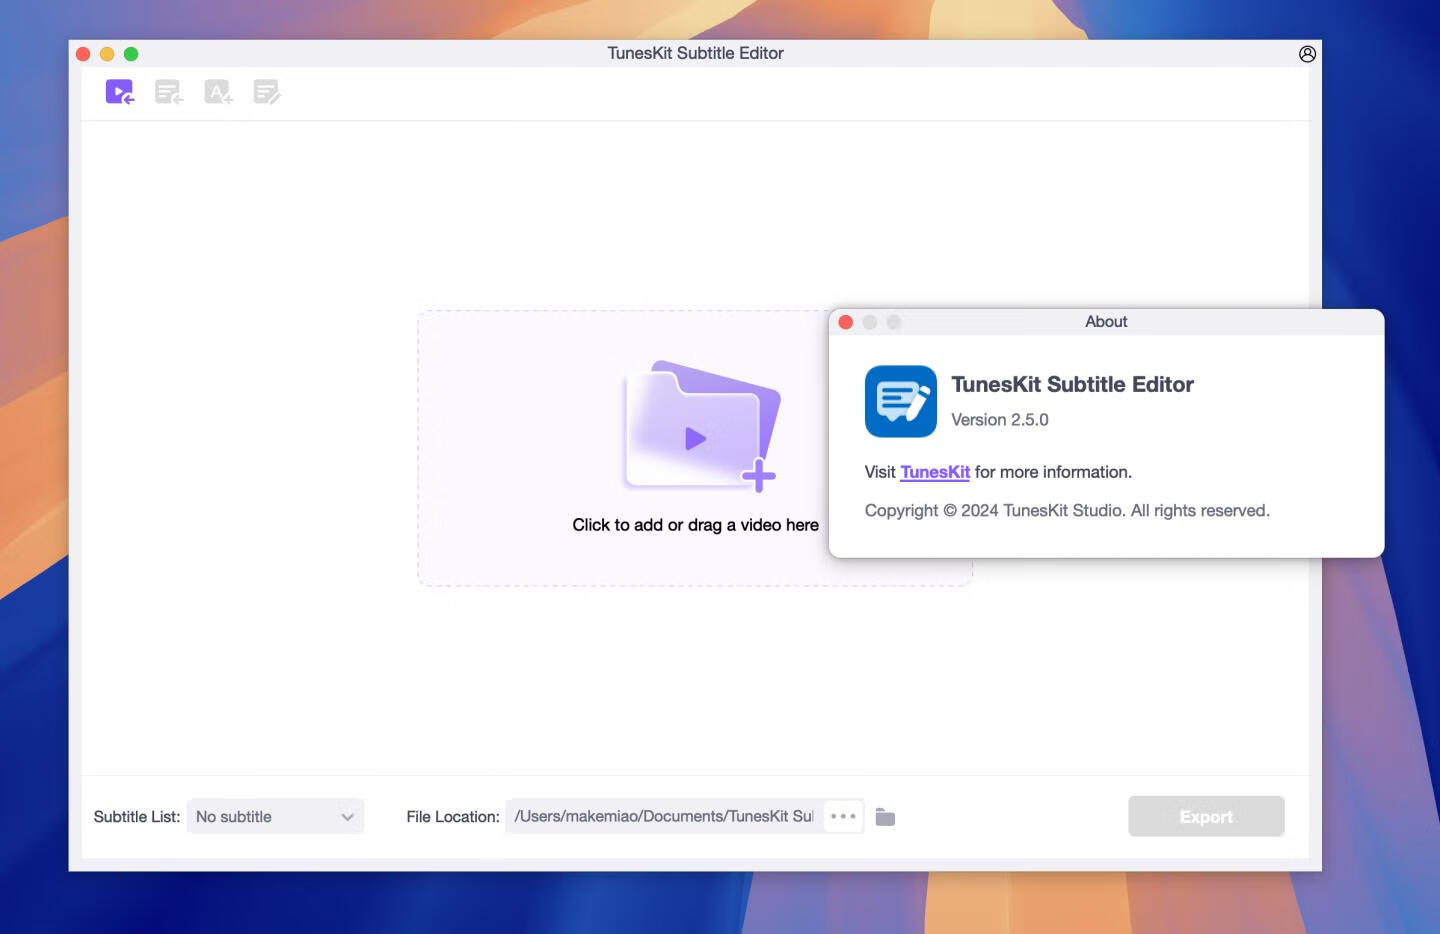Open the TunesKit link in About window
This screenshot has width=1440, height=934.
coord(935,472)
